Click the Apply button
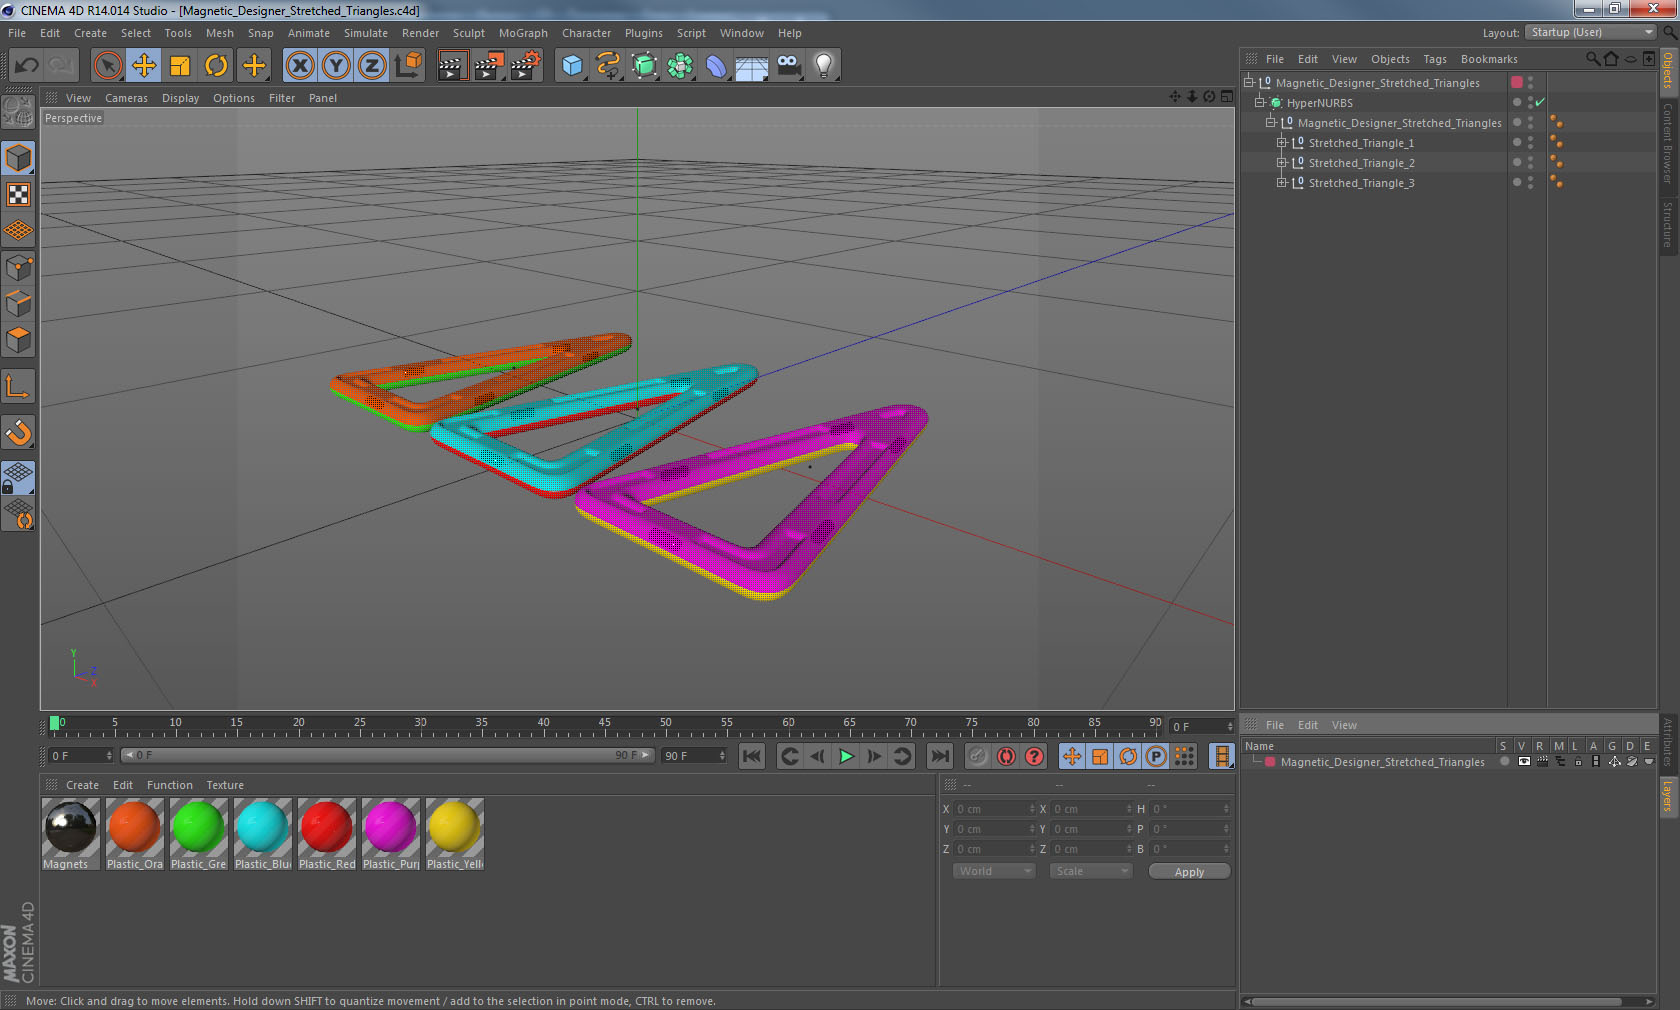The image size is (1680, 1010). pos(1189,872)
